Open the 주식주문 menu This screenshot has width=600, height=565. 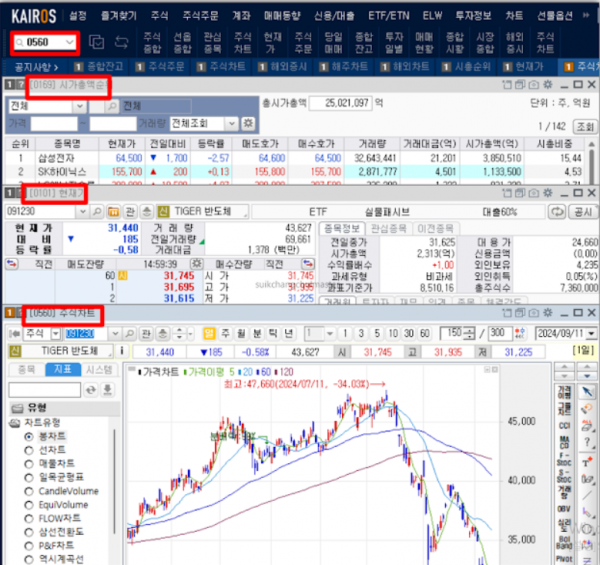200,16
